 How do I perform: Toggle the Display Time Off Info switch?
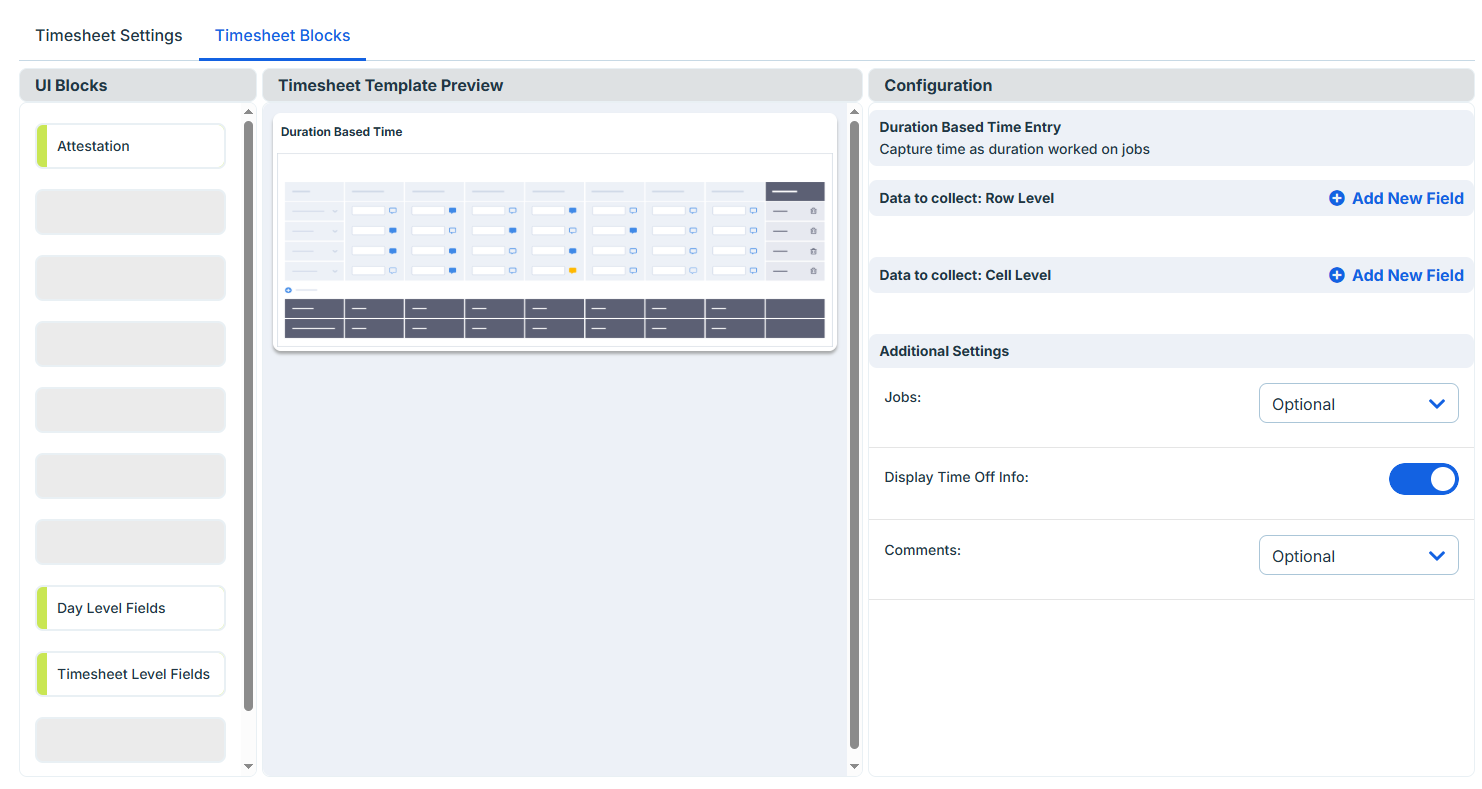pyautogui.click(x=1423, y=479)
